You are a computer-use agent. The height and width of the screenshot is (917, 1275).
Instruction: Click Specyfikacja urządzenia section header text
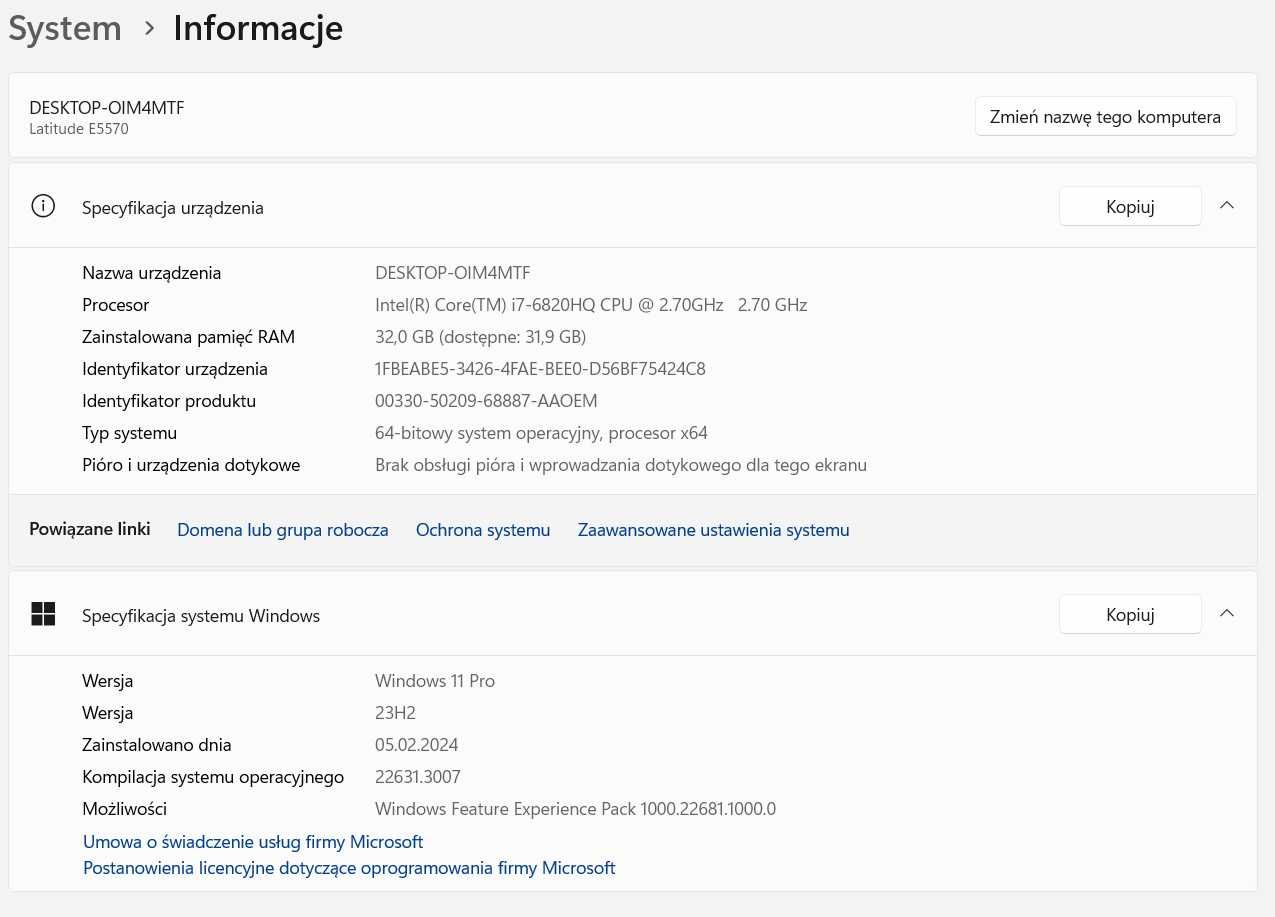pos(173,208)
